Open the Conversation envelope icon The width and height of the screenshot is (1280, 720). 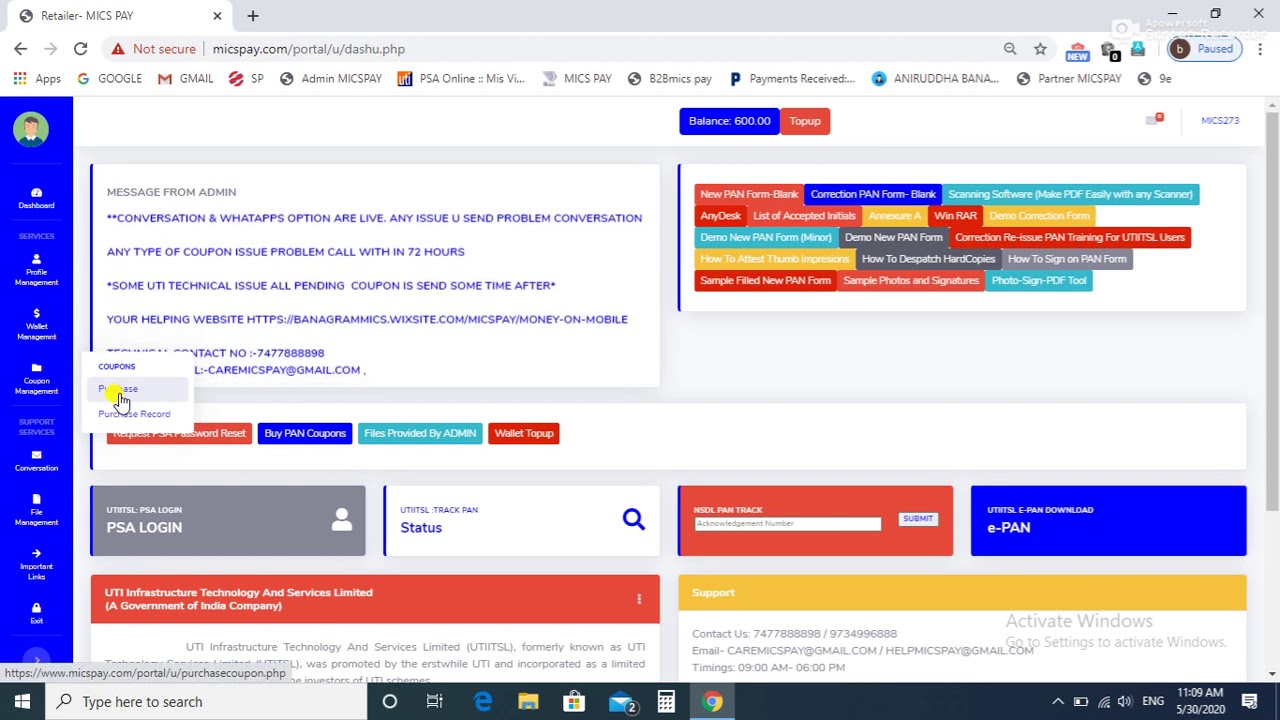click(36, 455)
